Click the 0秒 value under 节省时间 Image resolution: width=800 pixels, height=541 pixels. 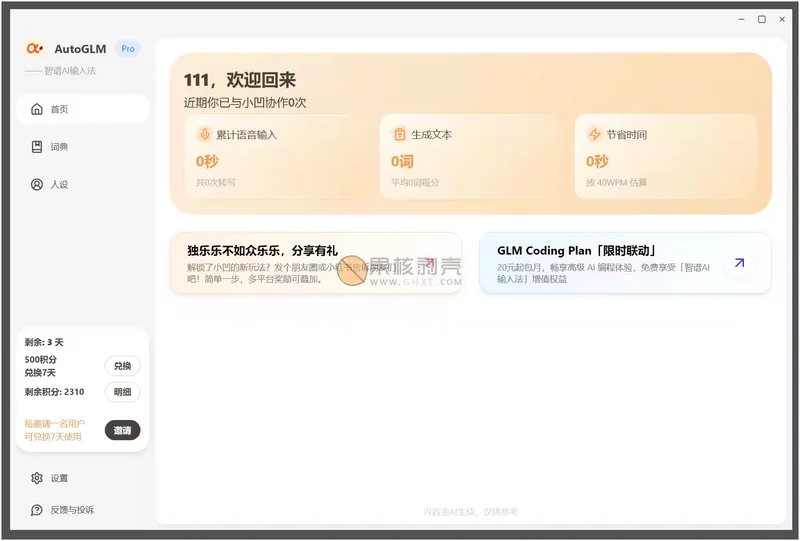[x=597, y=161]
